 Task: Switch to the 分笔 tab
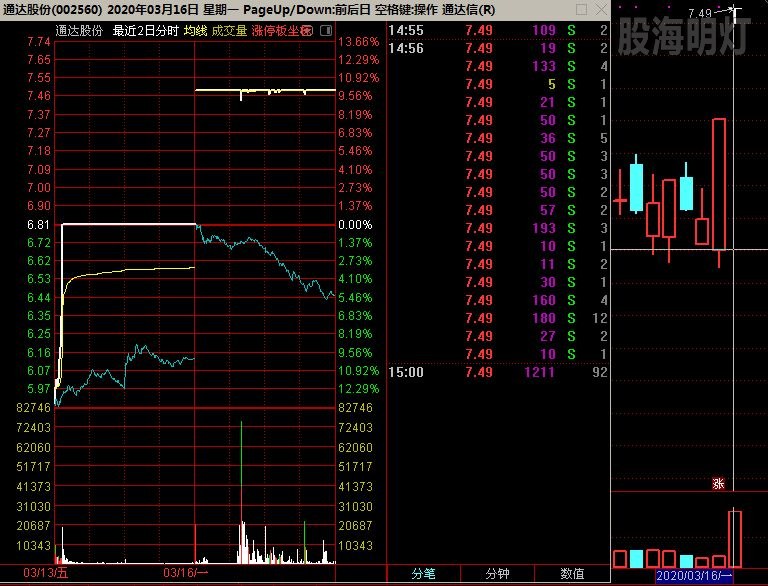[424, 574]
